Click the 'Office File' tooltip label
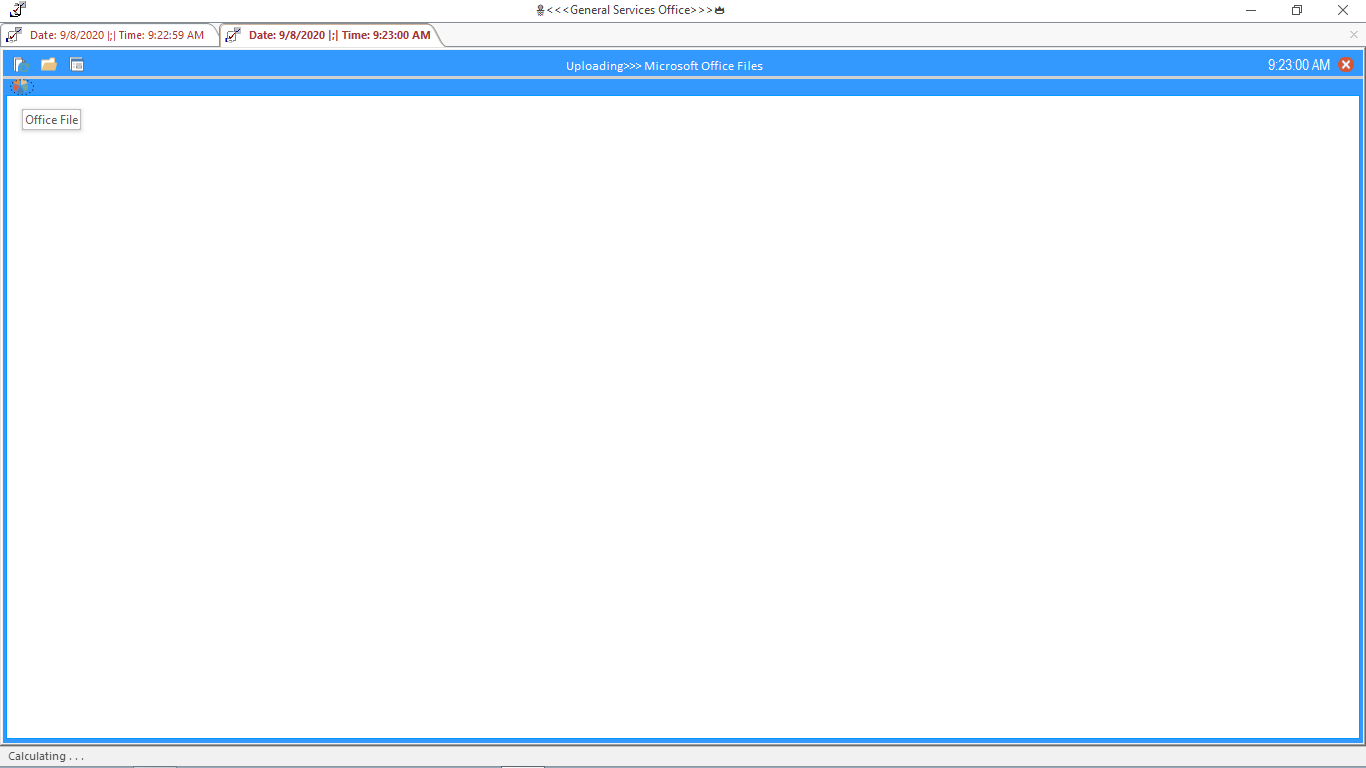 [51, 120]
